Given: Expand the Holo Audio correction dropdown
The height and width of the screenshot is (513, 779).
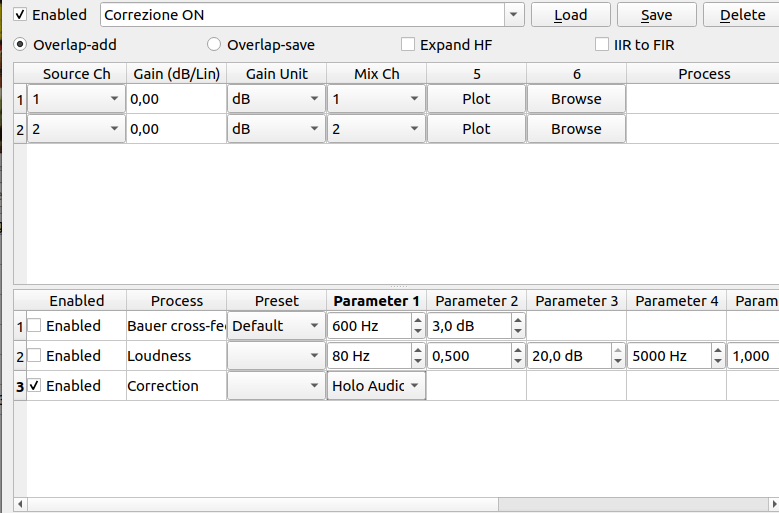Looking at the screenshot, I should [414, 386].
